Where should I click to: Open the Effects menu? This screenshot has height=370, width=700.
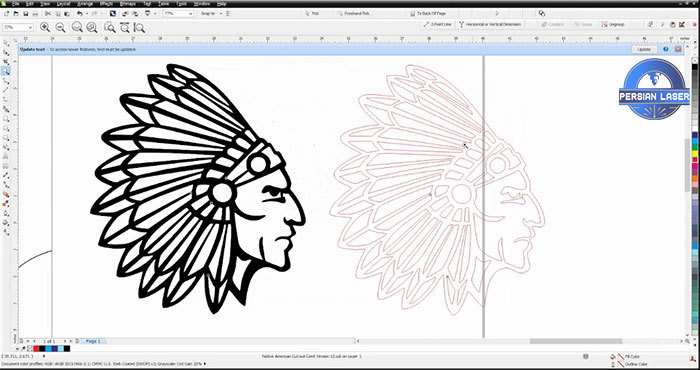(x=106, y=4)
